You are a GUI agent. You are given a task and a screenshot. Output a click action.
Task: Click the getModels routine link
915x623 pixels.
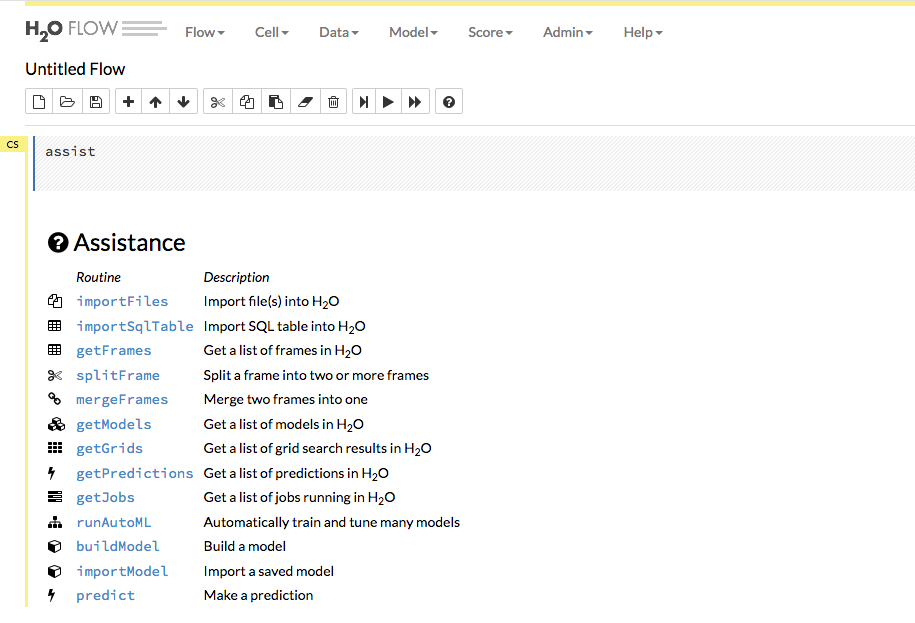(114, 425)
